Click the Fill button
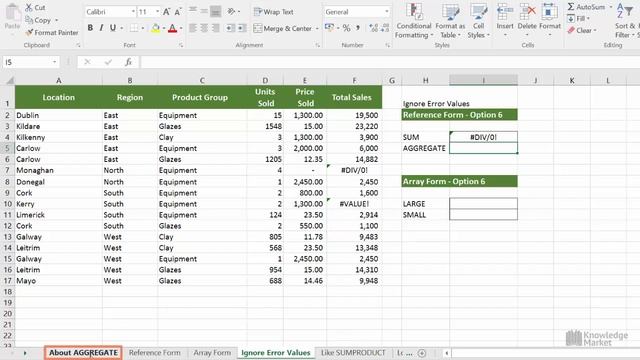The image size is (640, 360). tap(579, 18)
